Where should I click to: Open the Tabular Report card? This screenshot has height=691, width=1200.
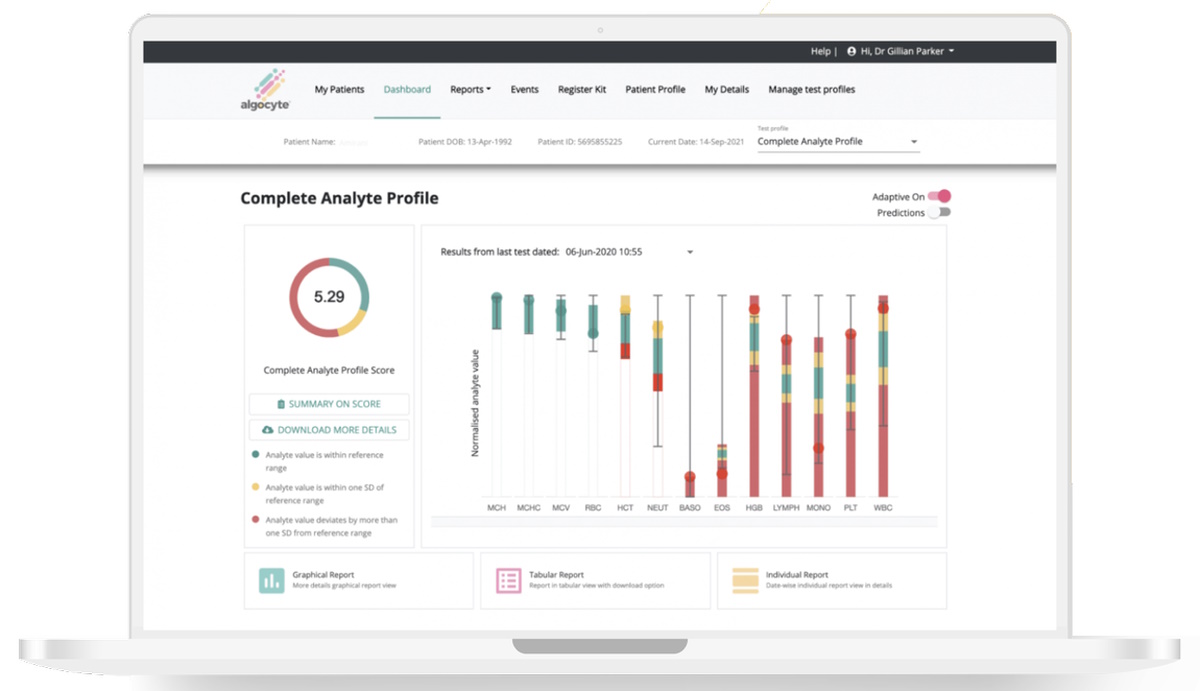(x=595, y=581)
